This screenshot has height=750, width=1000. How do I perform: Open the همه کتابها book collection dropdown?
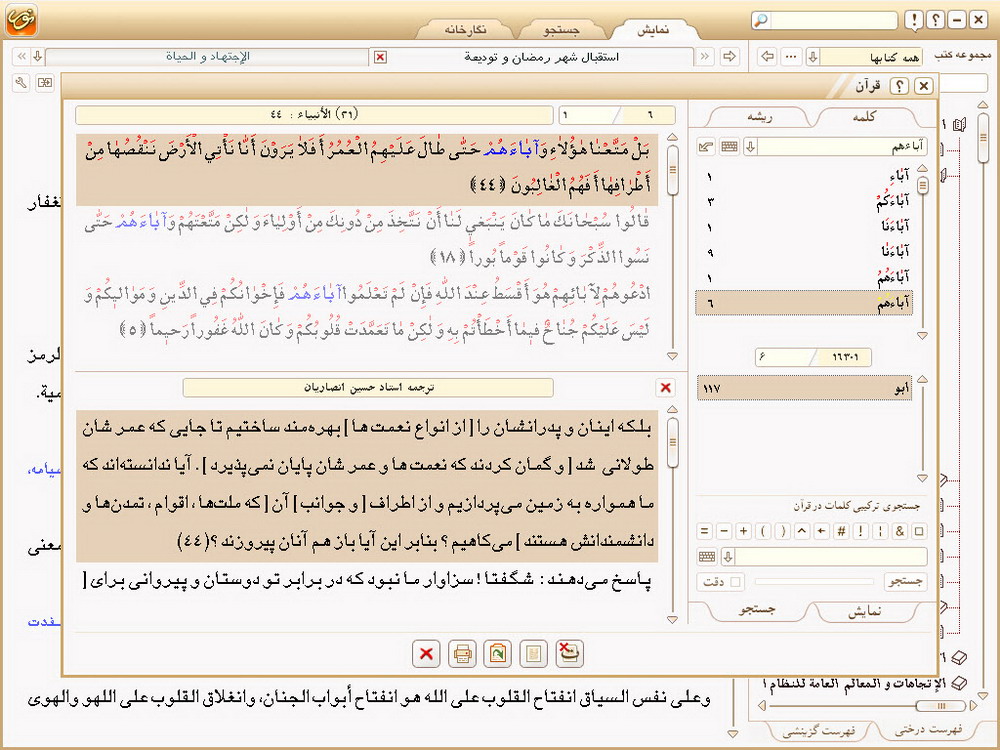point(813,57)
